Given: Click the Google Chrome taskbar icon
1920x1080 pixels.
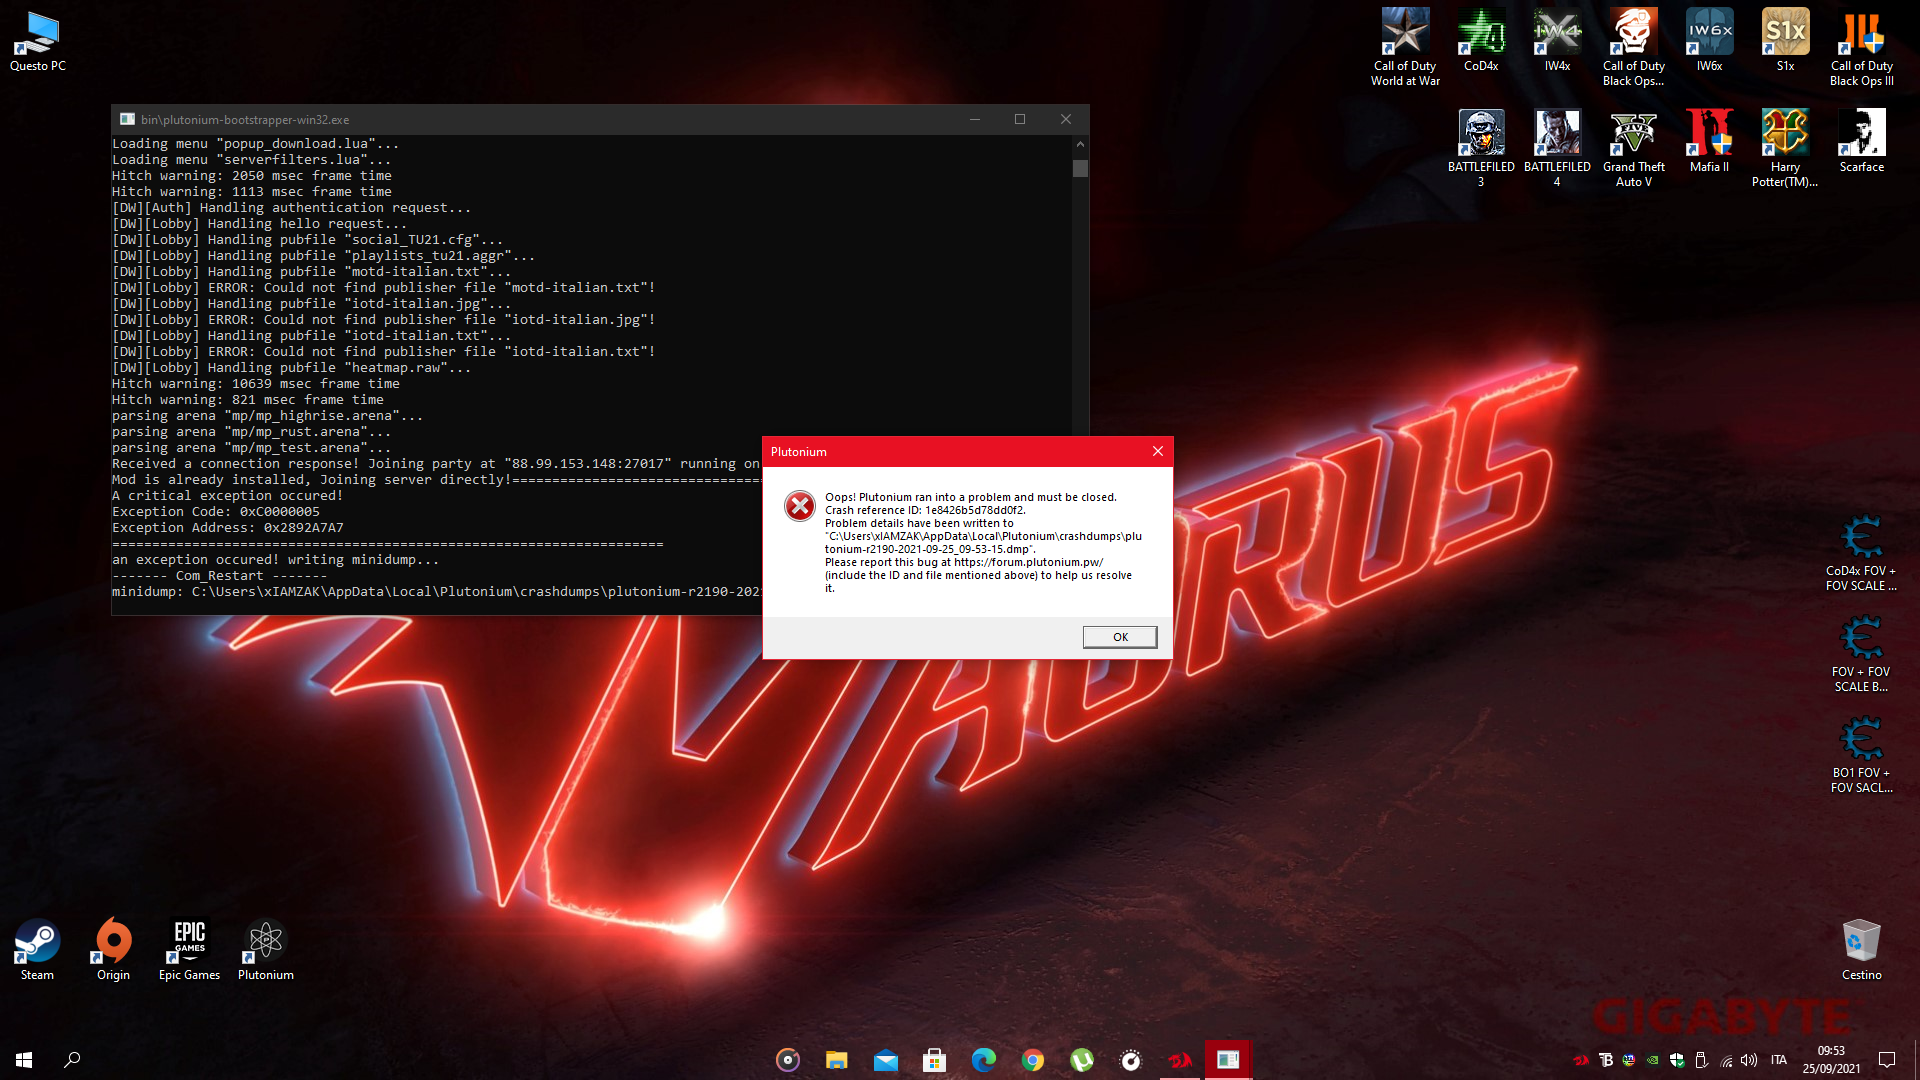Looking at the screenshot, I should 1033,1060.
